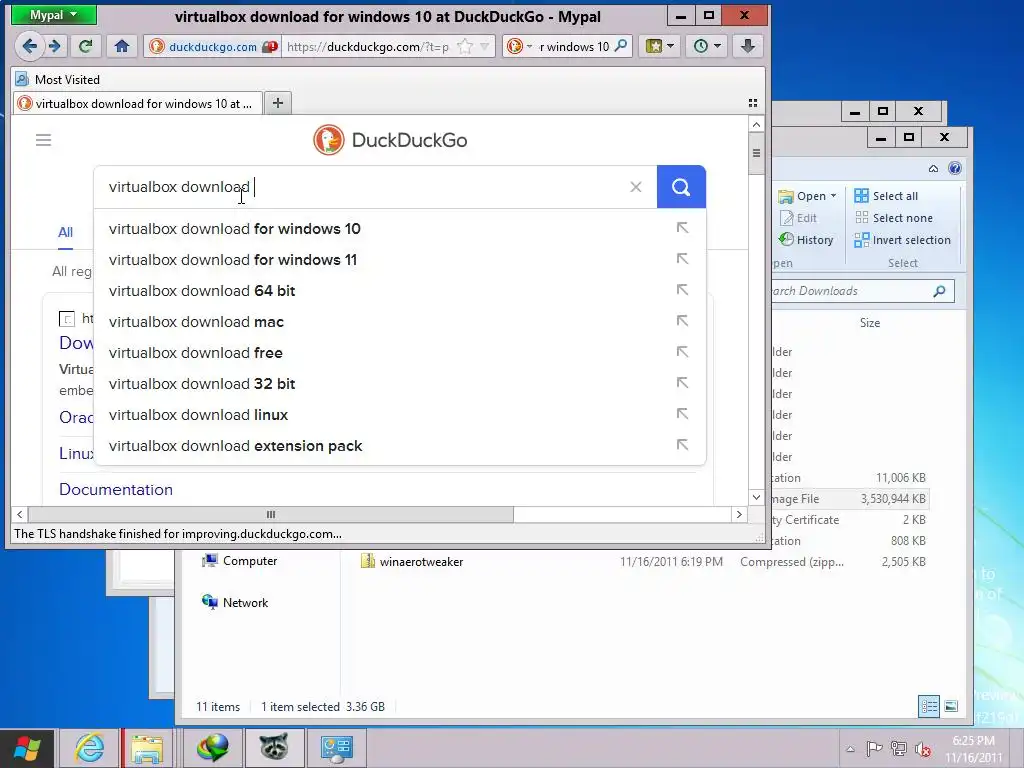Image resolution: width=1024 pixels, height=768 pixels.
Task: Go forward in Mypal browser
Action: point(55,46)
